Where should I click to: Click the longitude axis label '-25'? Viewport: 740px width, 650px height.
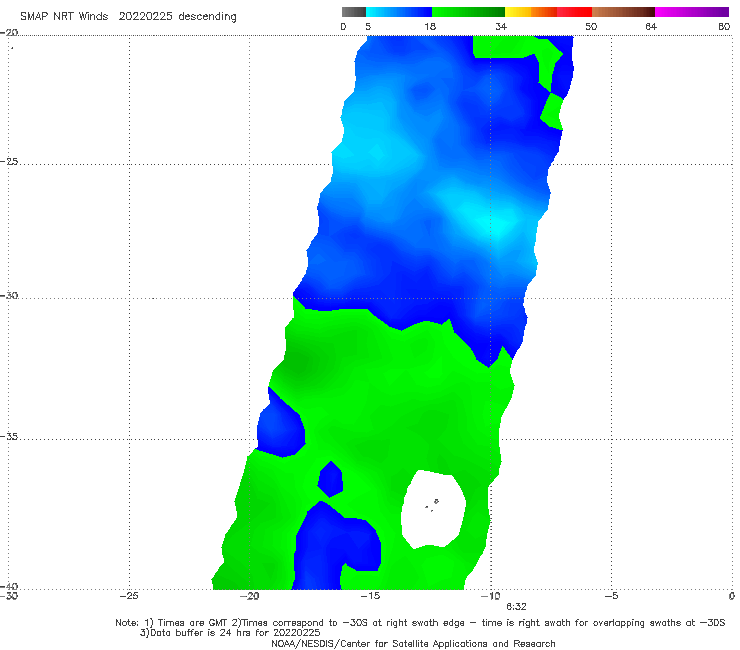(129, 596)
